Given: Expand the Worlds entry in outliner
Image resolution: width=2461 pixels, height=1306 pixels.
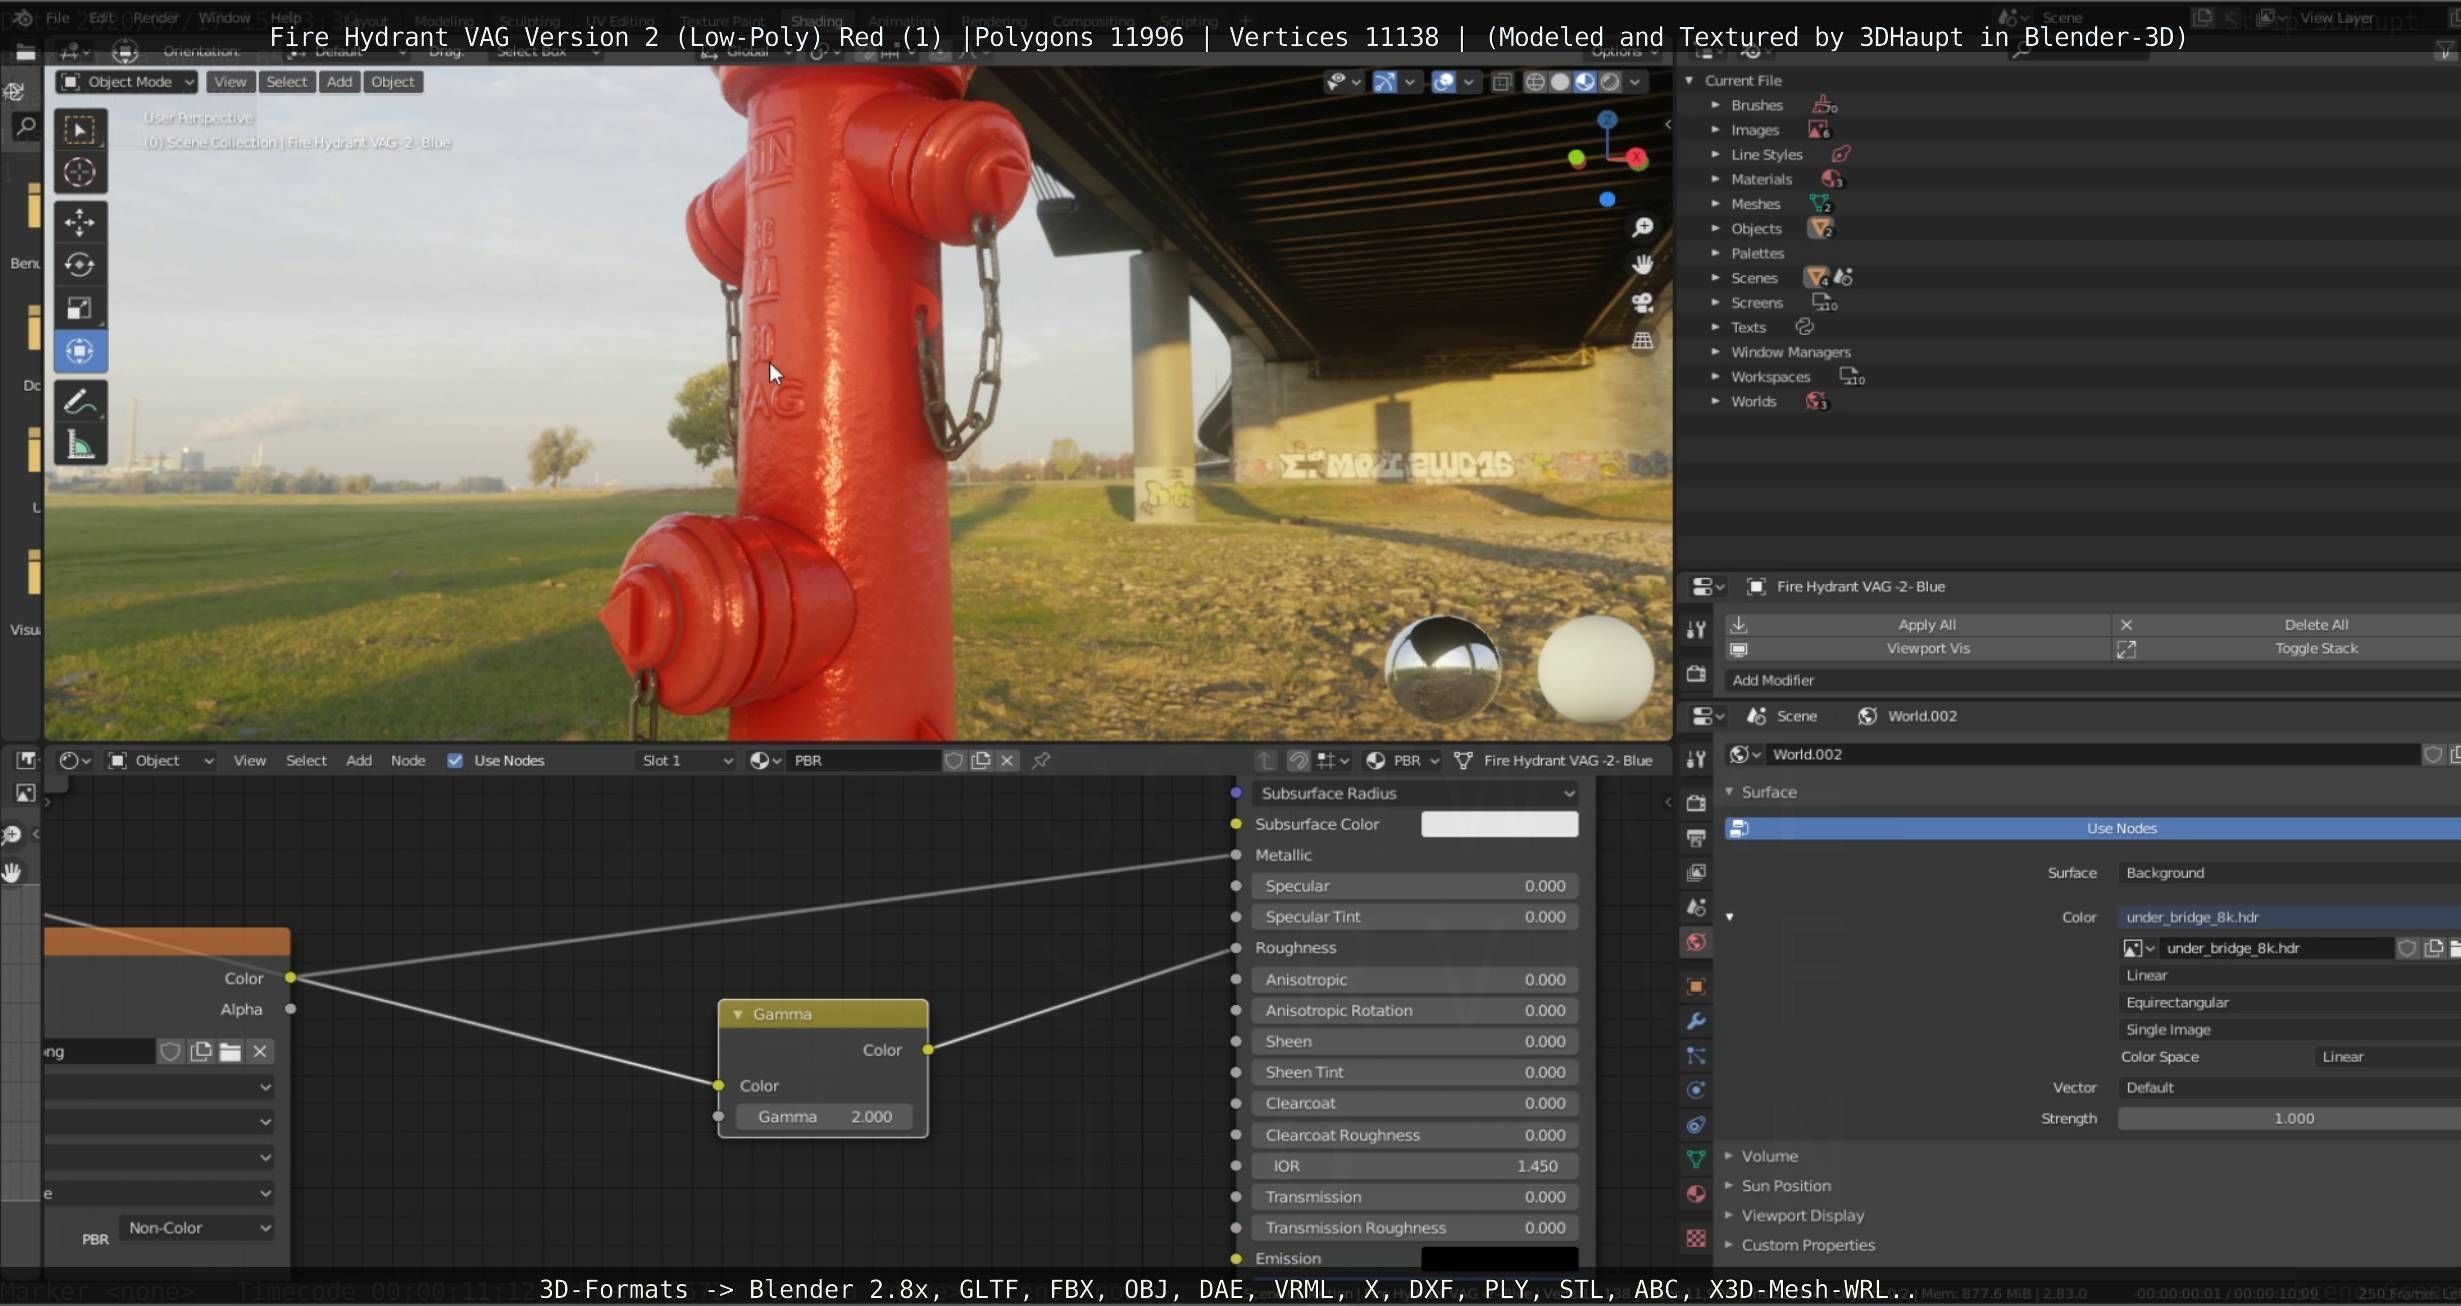Looking at the screenshot, I should click(x=1715, y=401).
